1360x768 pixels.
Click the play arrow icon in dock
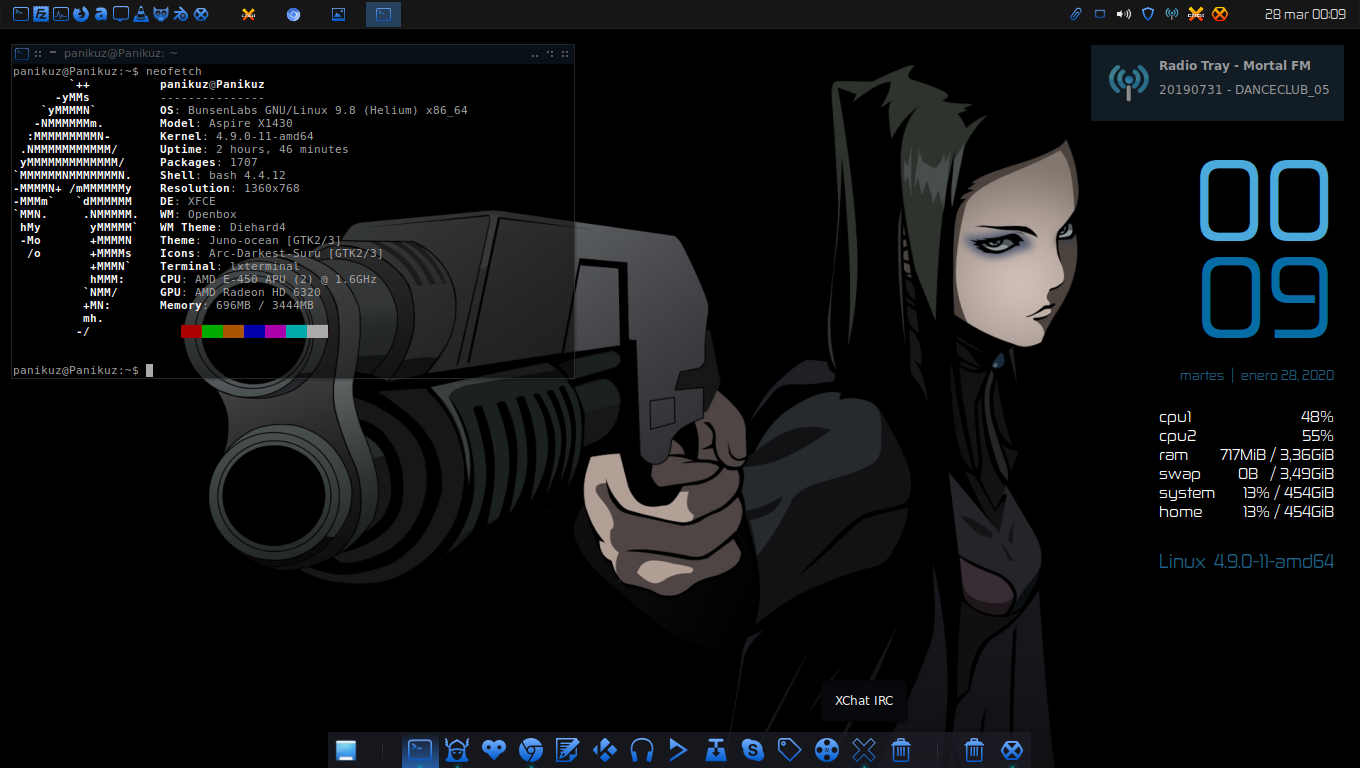tap(679, 749)
